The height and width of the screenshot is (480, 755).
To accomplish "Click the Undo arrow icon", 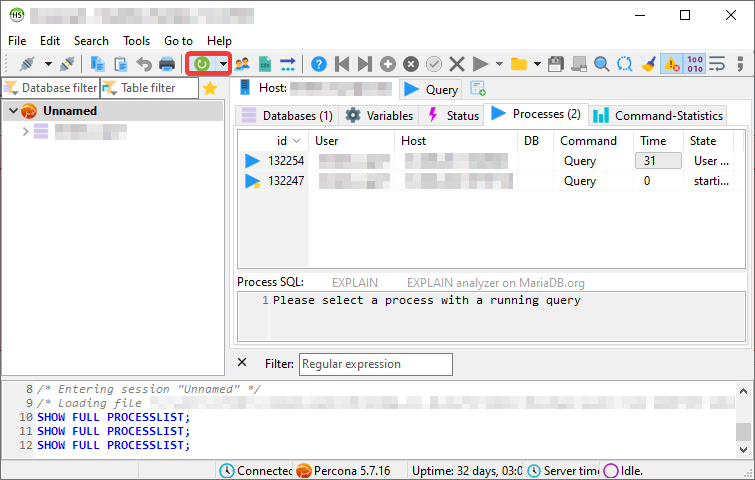I will click(x=144, y=64).
